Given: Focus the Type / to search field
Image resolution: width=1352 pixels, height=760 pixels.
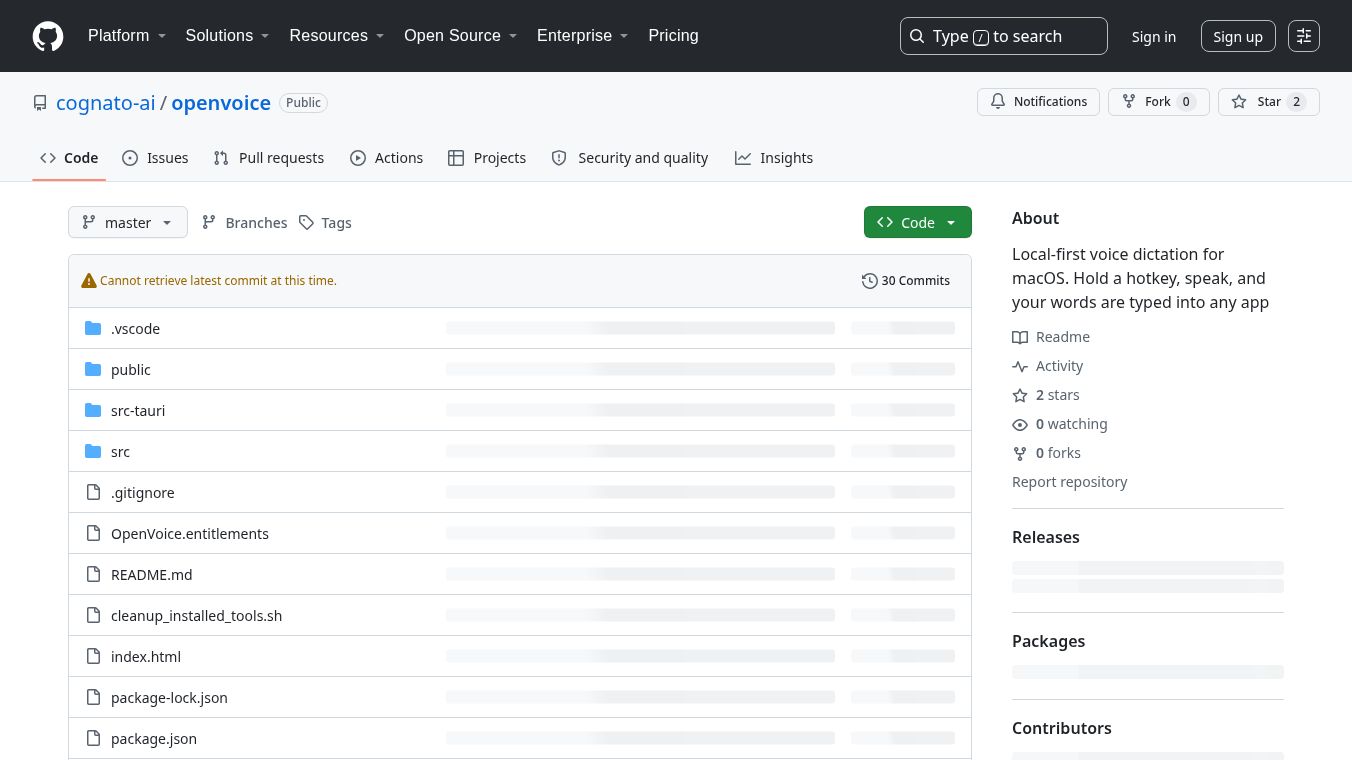Looking at the screenshot, I should [x=1004, y=36].
